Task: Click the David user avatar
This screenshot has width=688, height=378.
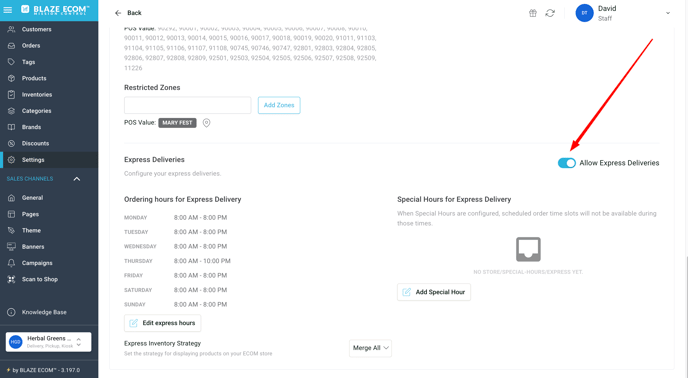Action: tap(584, 13)
